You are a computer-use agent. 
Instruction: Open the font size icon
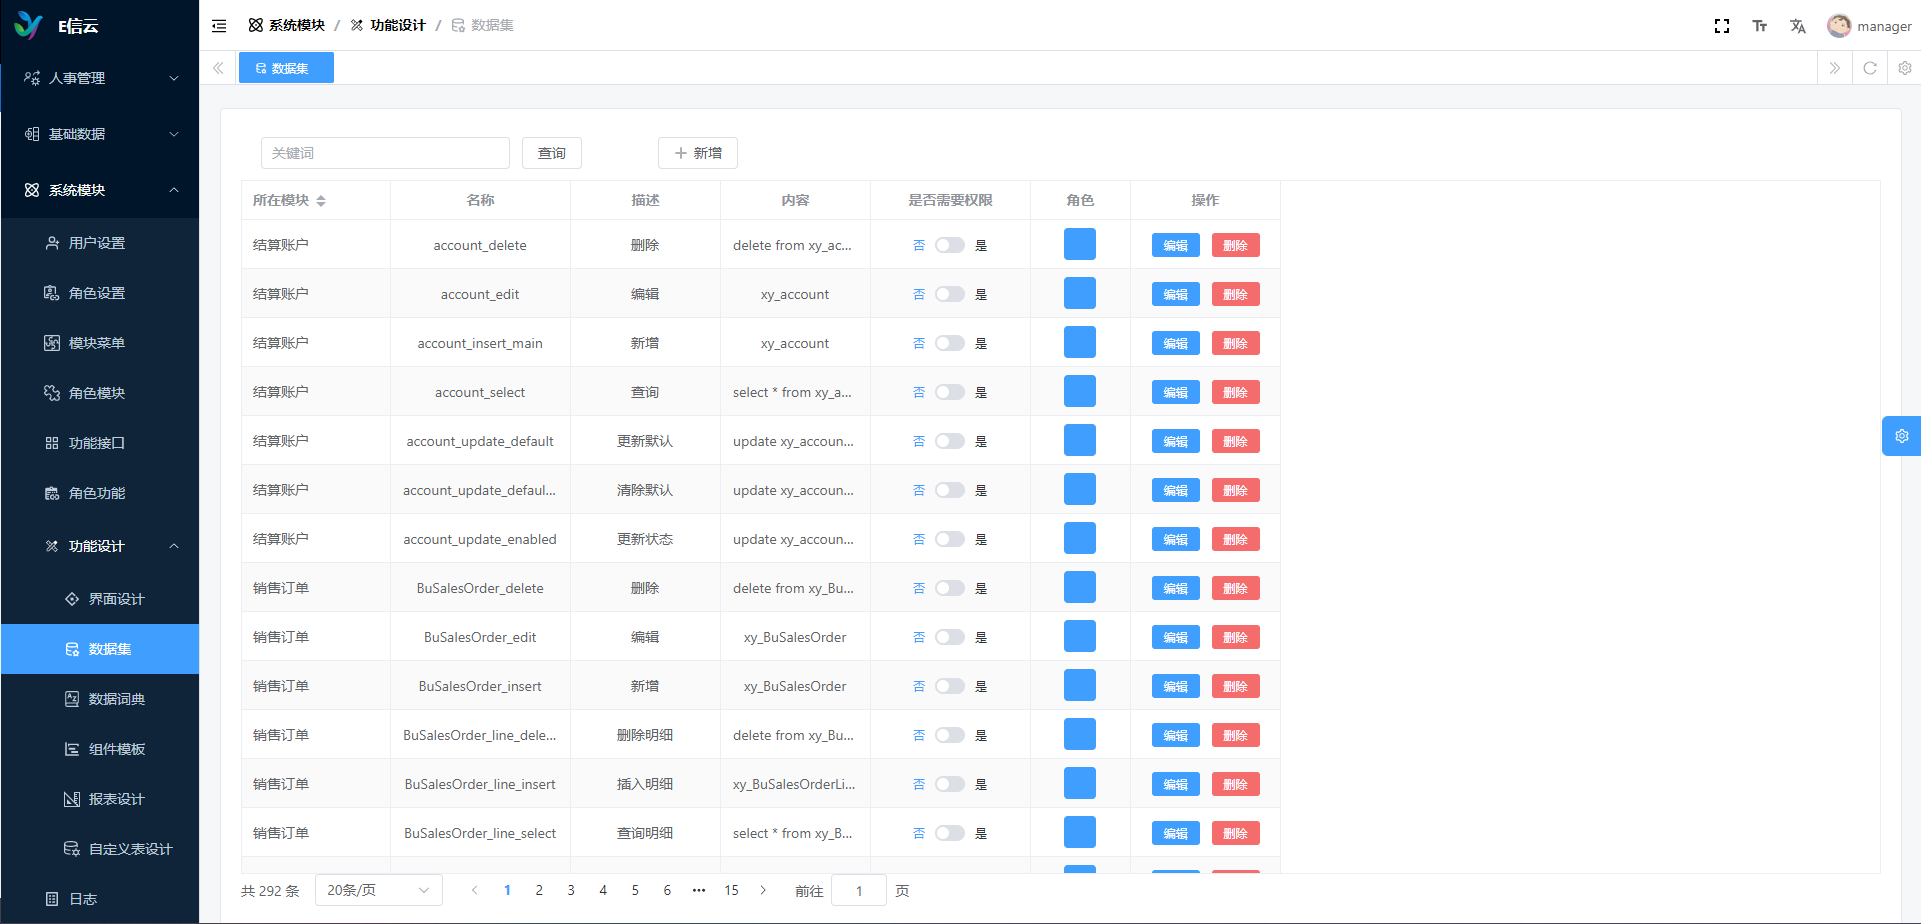click(x=1760, y=26)
